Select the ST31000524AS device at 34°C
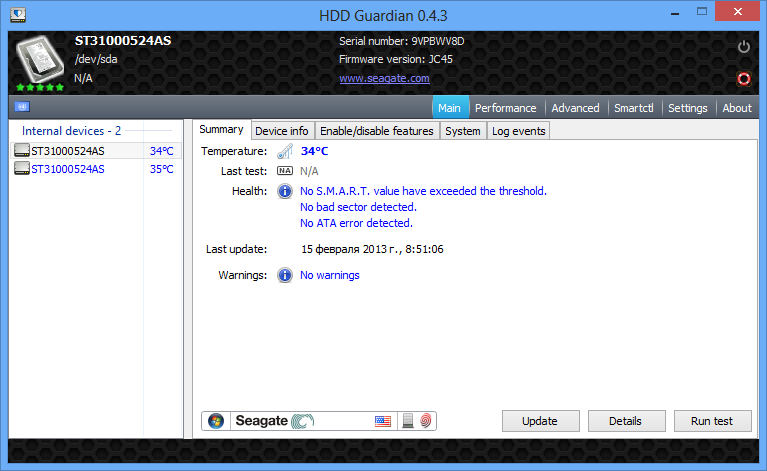Viewport: 767px width, 471px height. click(x=96, y=151)
